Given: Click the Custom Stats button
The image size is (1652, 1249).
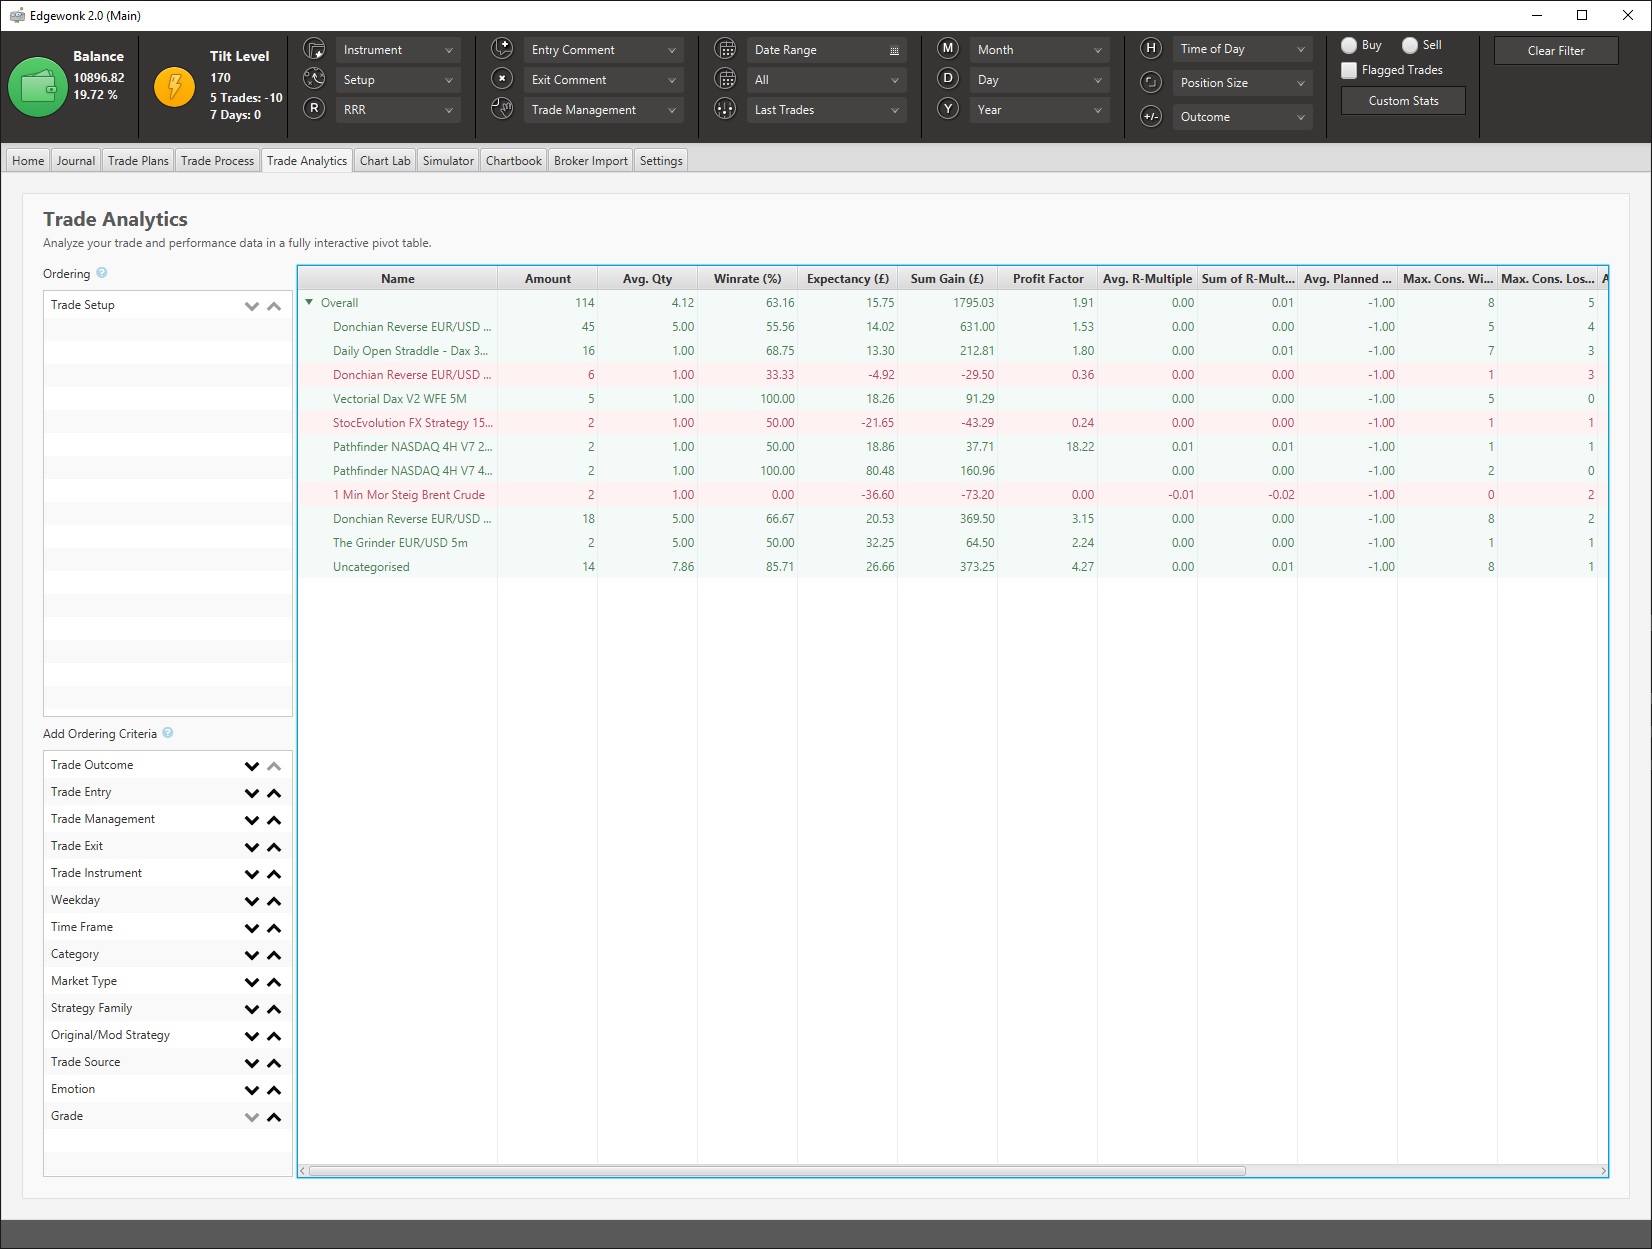Looking at the screenshot, I should [x=1403, y=101].
